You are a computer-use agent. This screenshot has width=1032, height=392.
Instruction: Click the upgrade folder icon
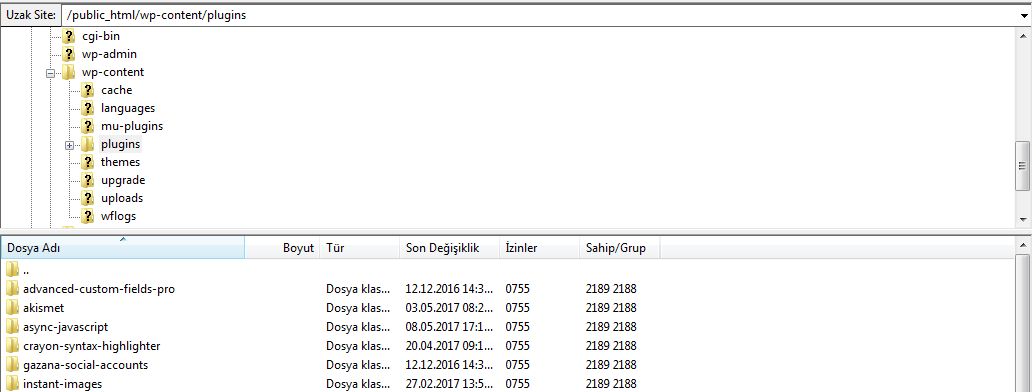coord(88,180)
